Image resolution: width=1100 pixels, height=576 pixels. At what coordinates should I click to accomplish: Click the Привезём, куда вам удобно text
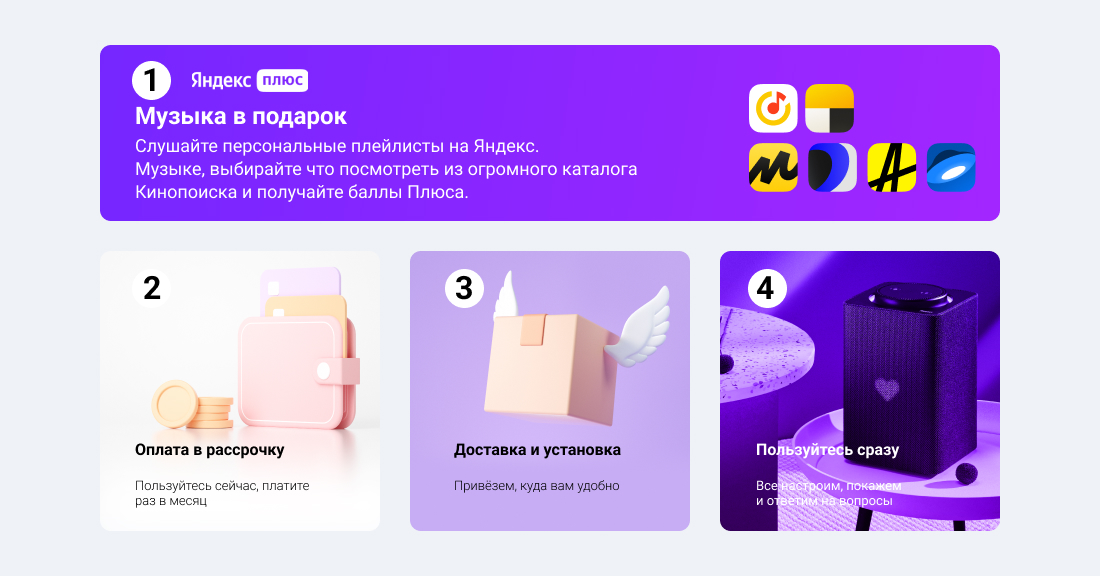537,485
